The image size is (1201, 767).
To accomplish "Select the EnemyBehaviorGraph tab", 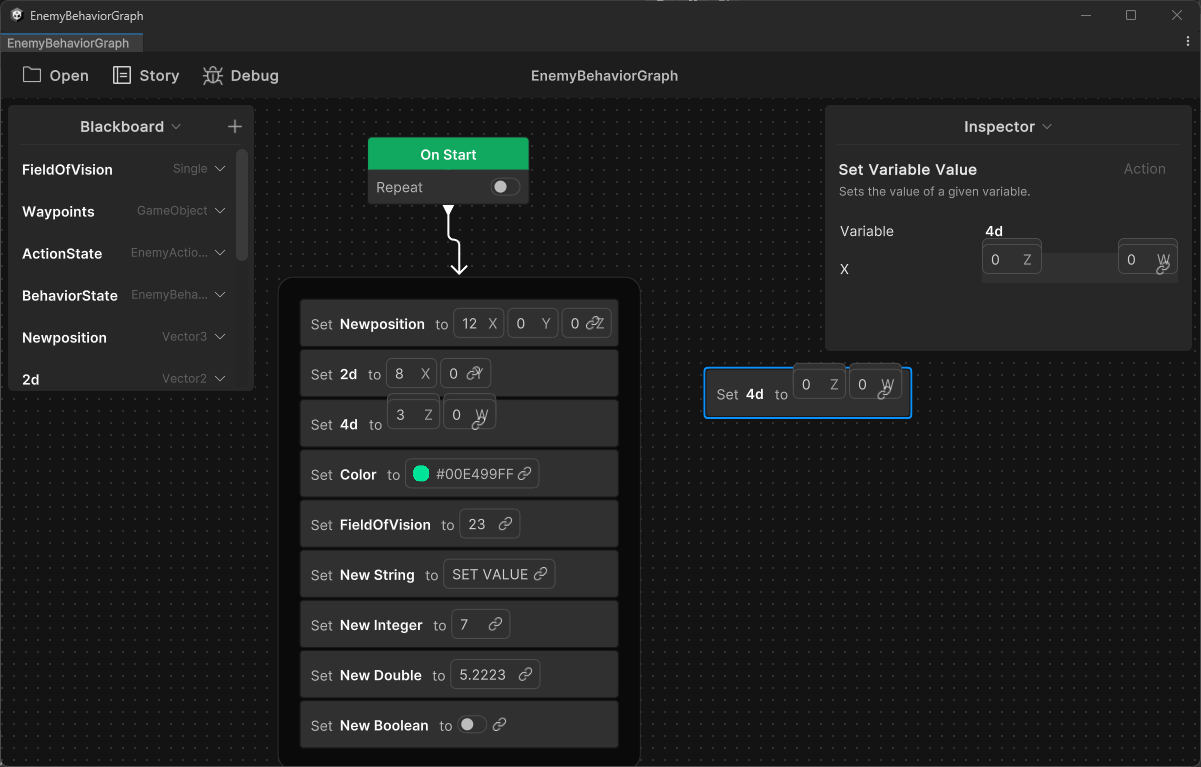I will 71,43.
